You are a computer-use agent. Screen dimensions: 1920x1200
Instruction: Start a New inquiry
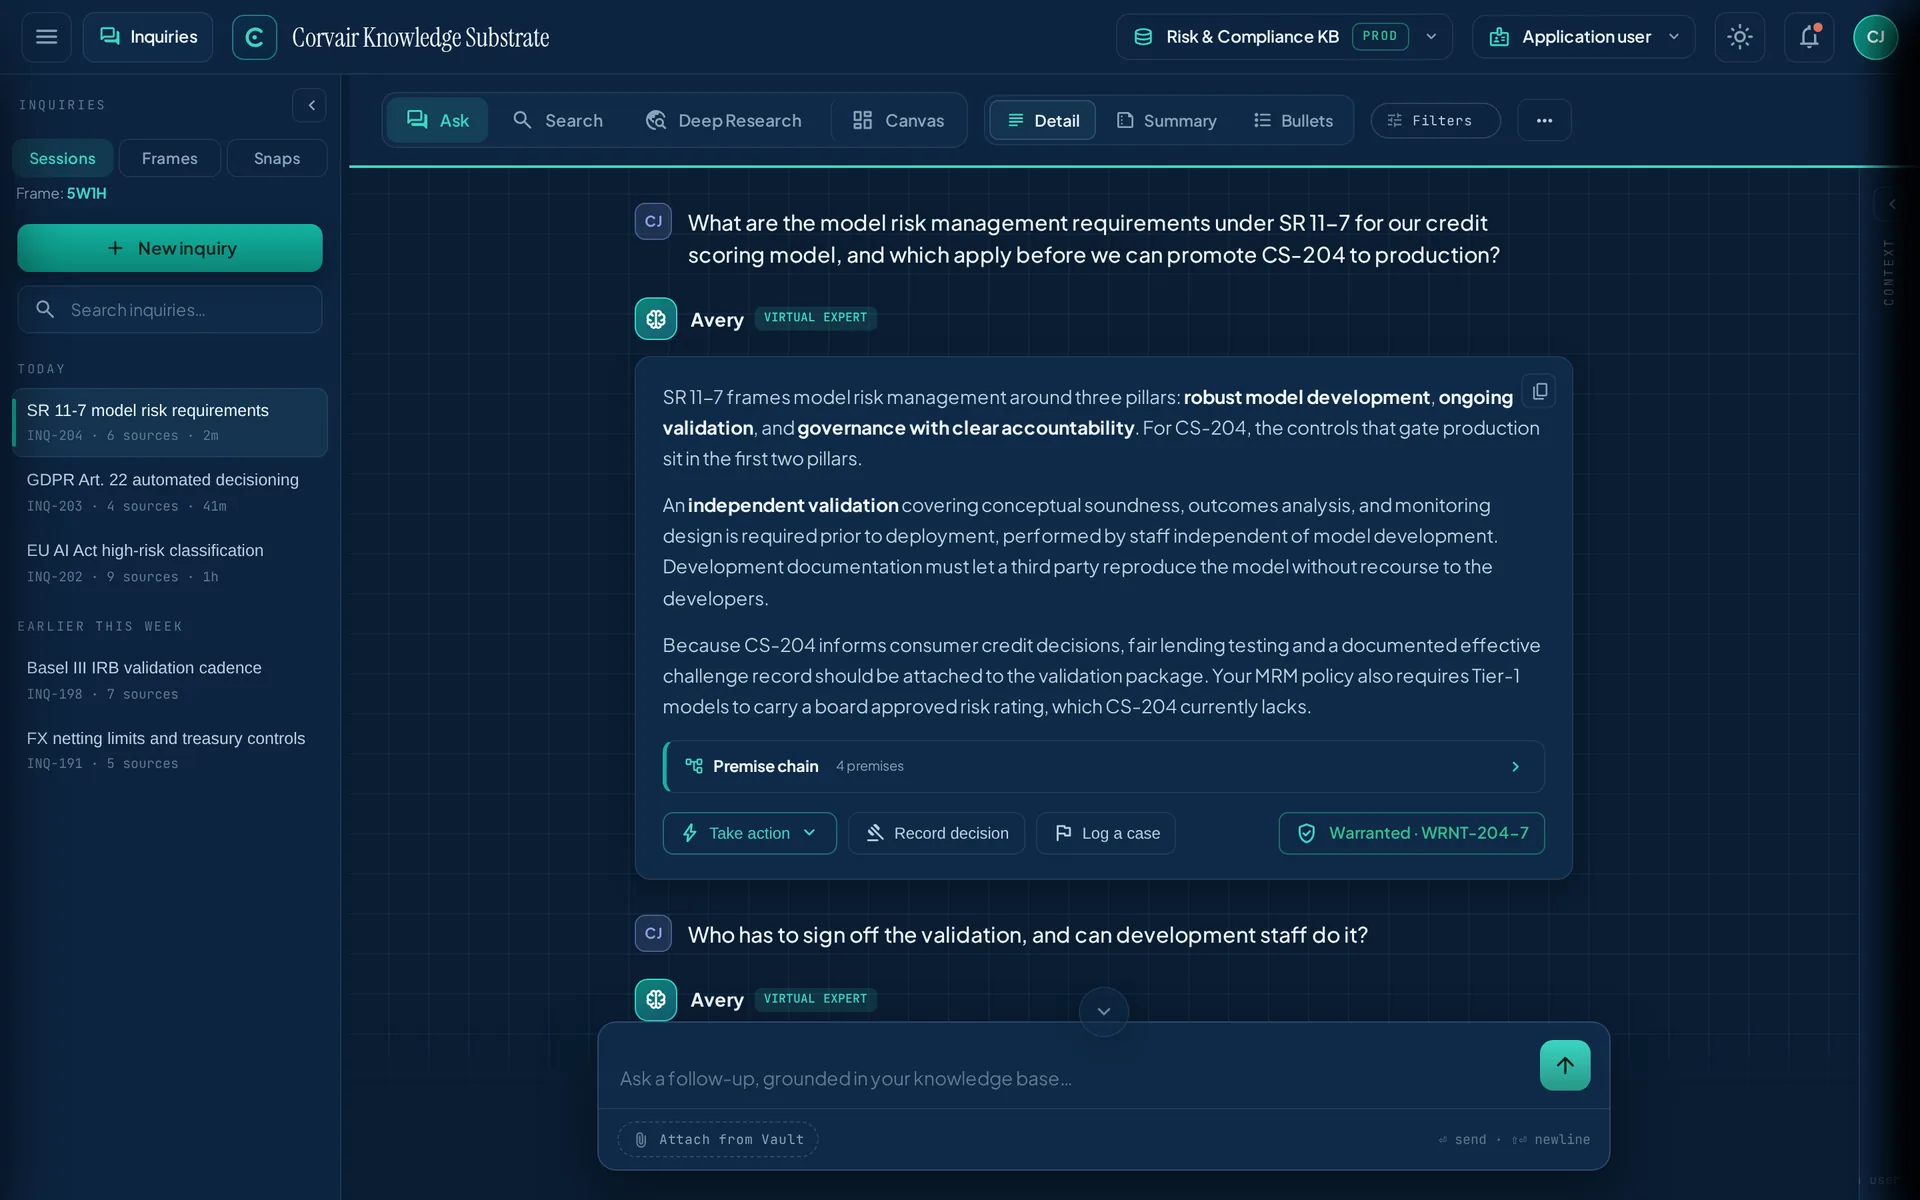point(170,248)
